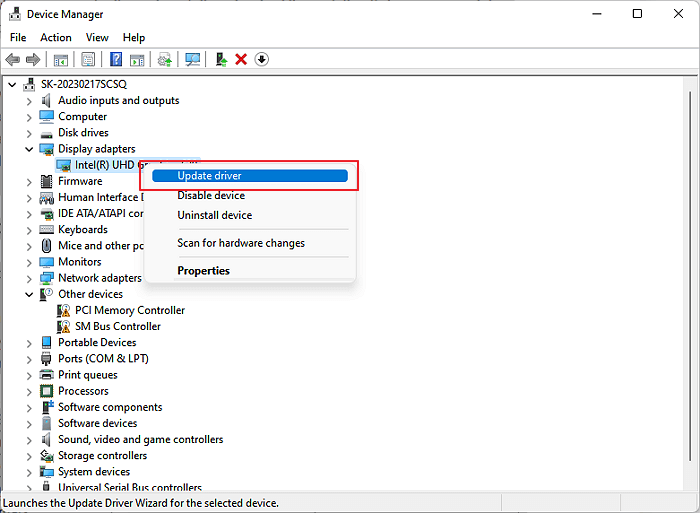Expand Audio inputs and outputs
This screenshot has width=700, height=513.
pos(29,101)
